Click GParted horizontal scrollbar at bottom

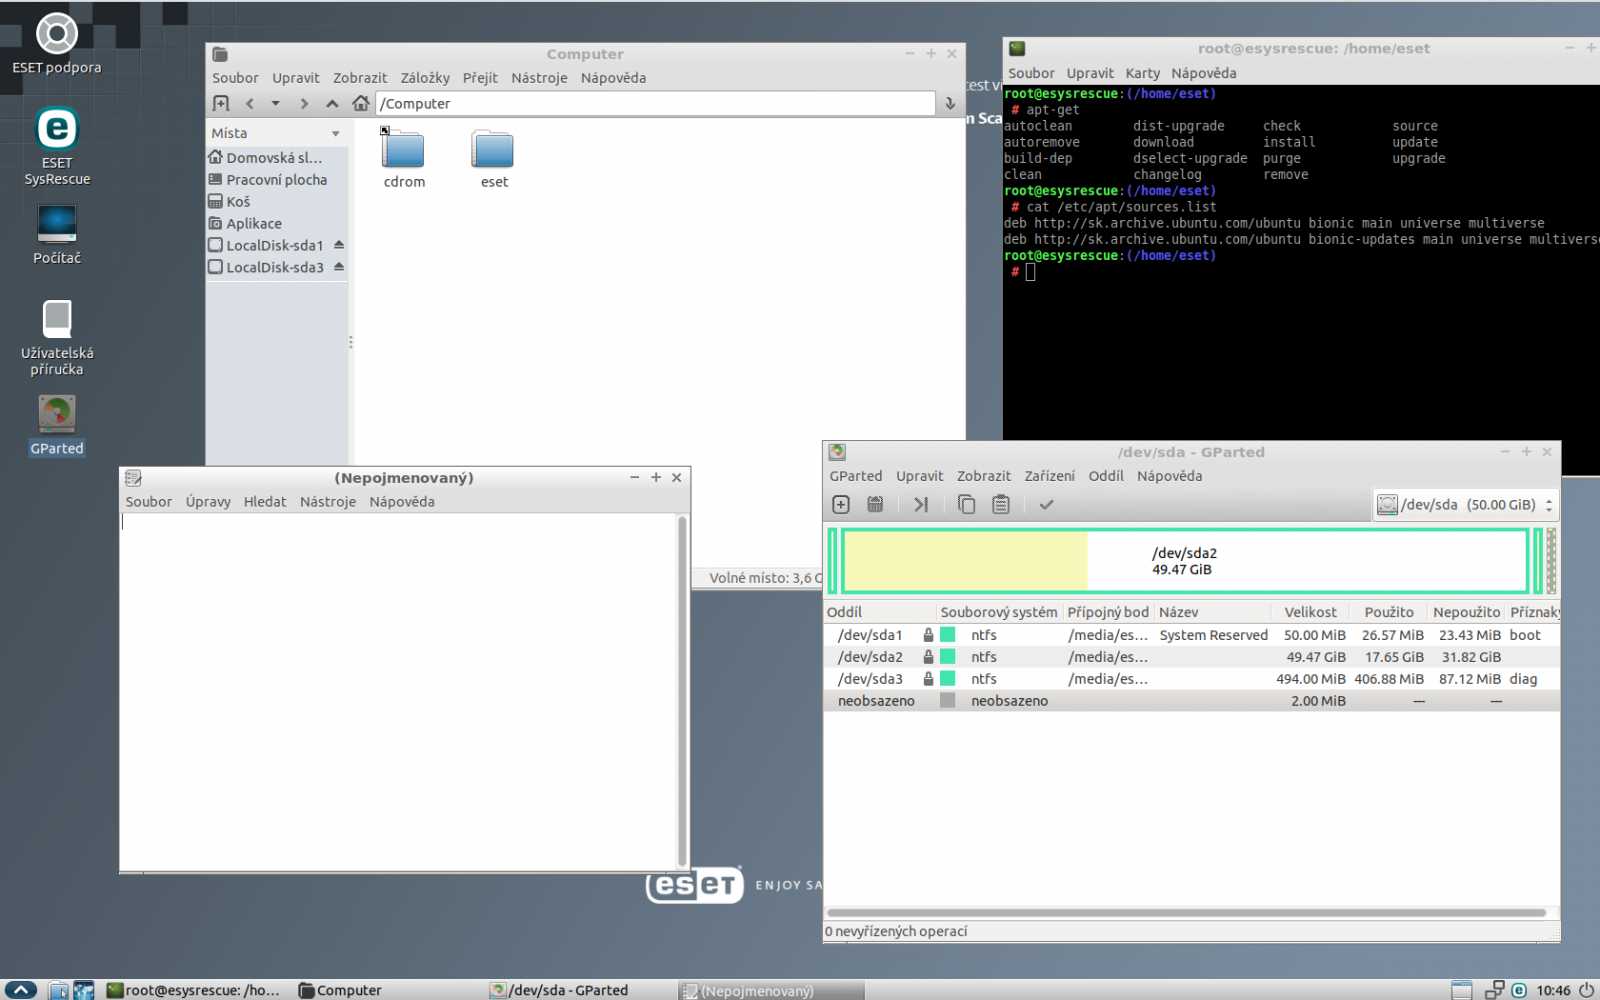point(1186,912)
